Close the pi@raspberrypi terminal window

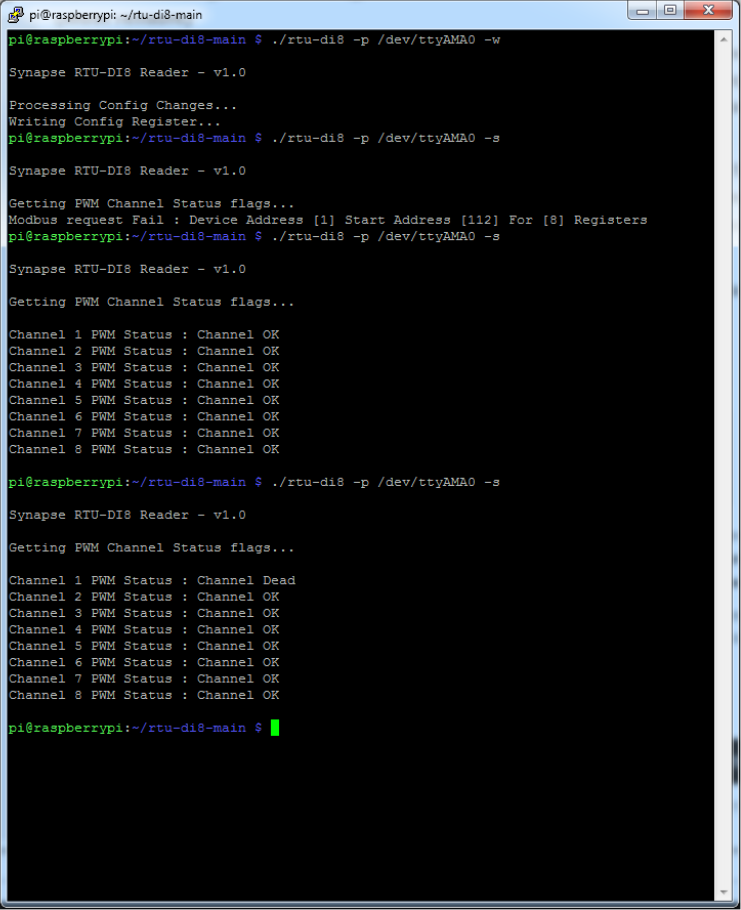click(x=708, y=10)
